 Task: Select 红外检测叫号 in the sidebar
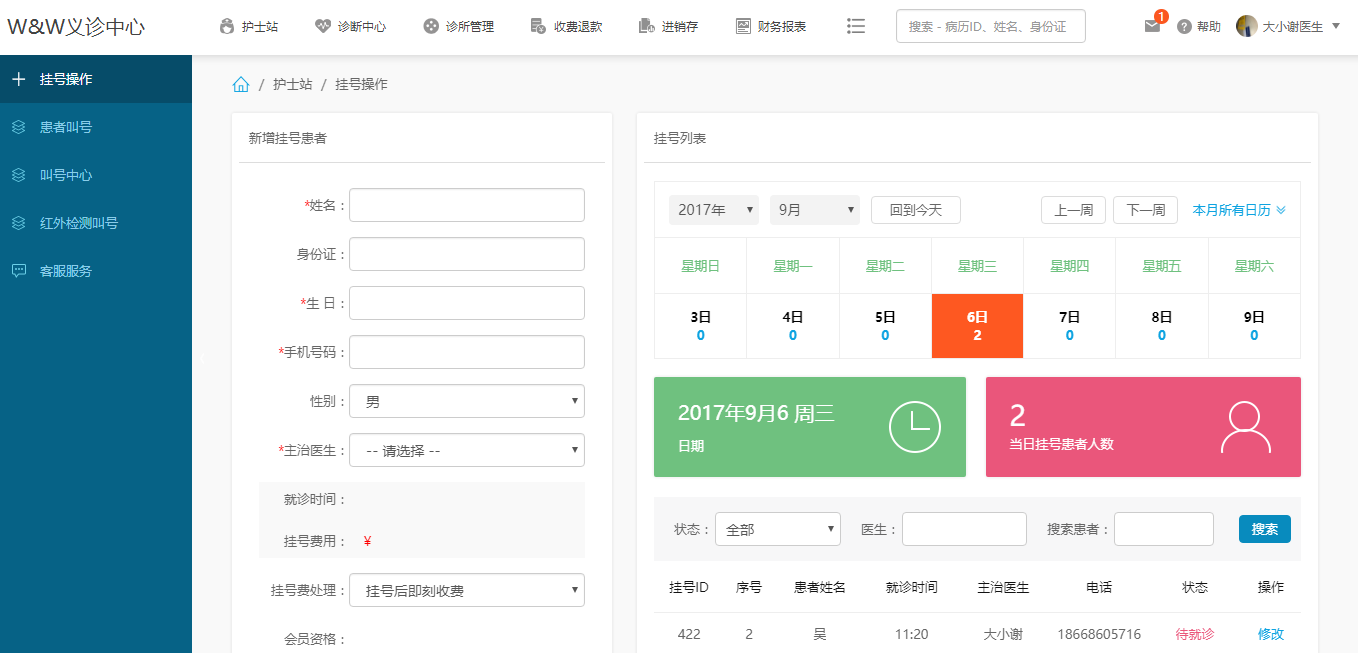coord(96,223)
